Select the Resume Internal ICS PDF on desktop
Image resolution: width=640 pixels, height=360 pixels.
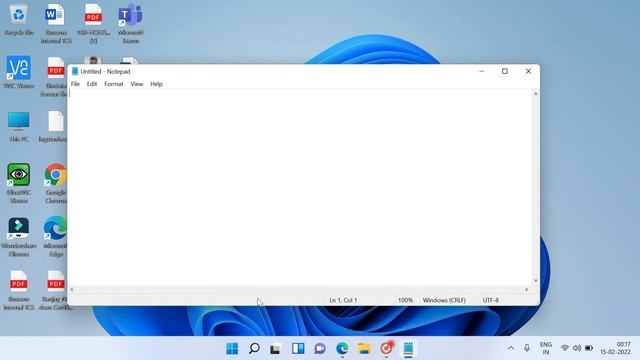19,290
